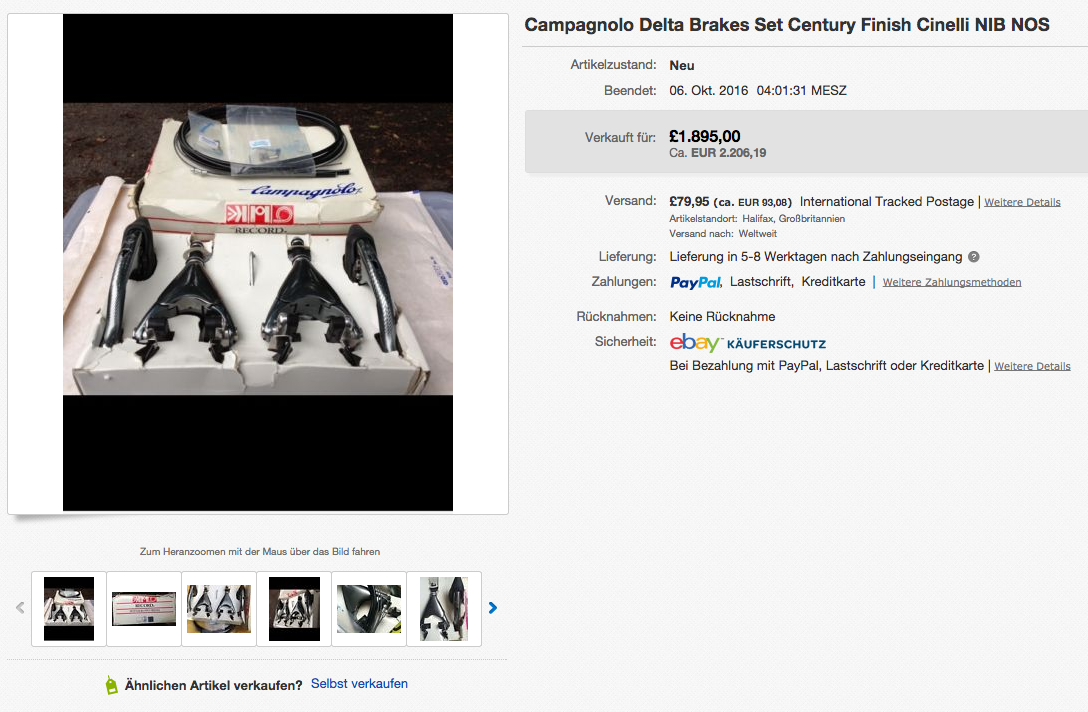Select fourth thumbnail with black borders
Image resolution: width=1088 pixels, height=712 pixels.
point(294,608)
